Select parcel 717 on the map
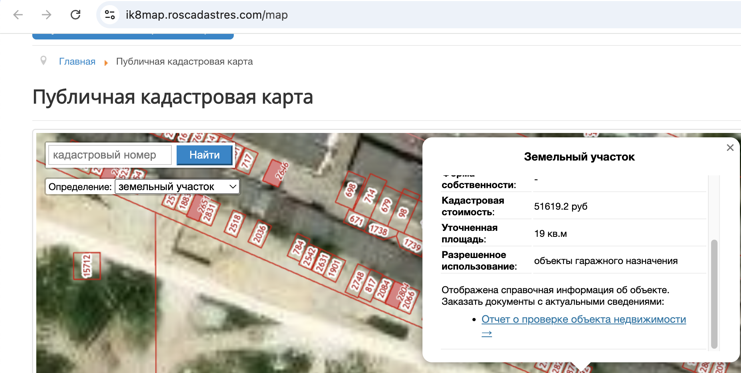This screenshot has height=373, width=741. click(x=246, y=162)
